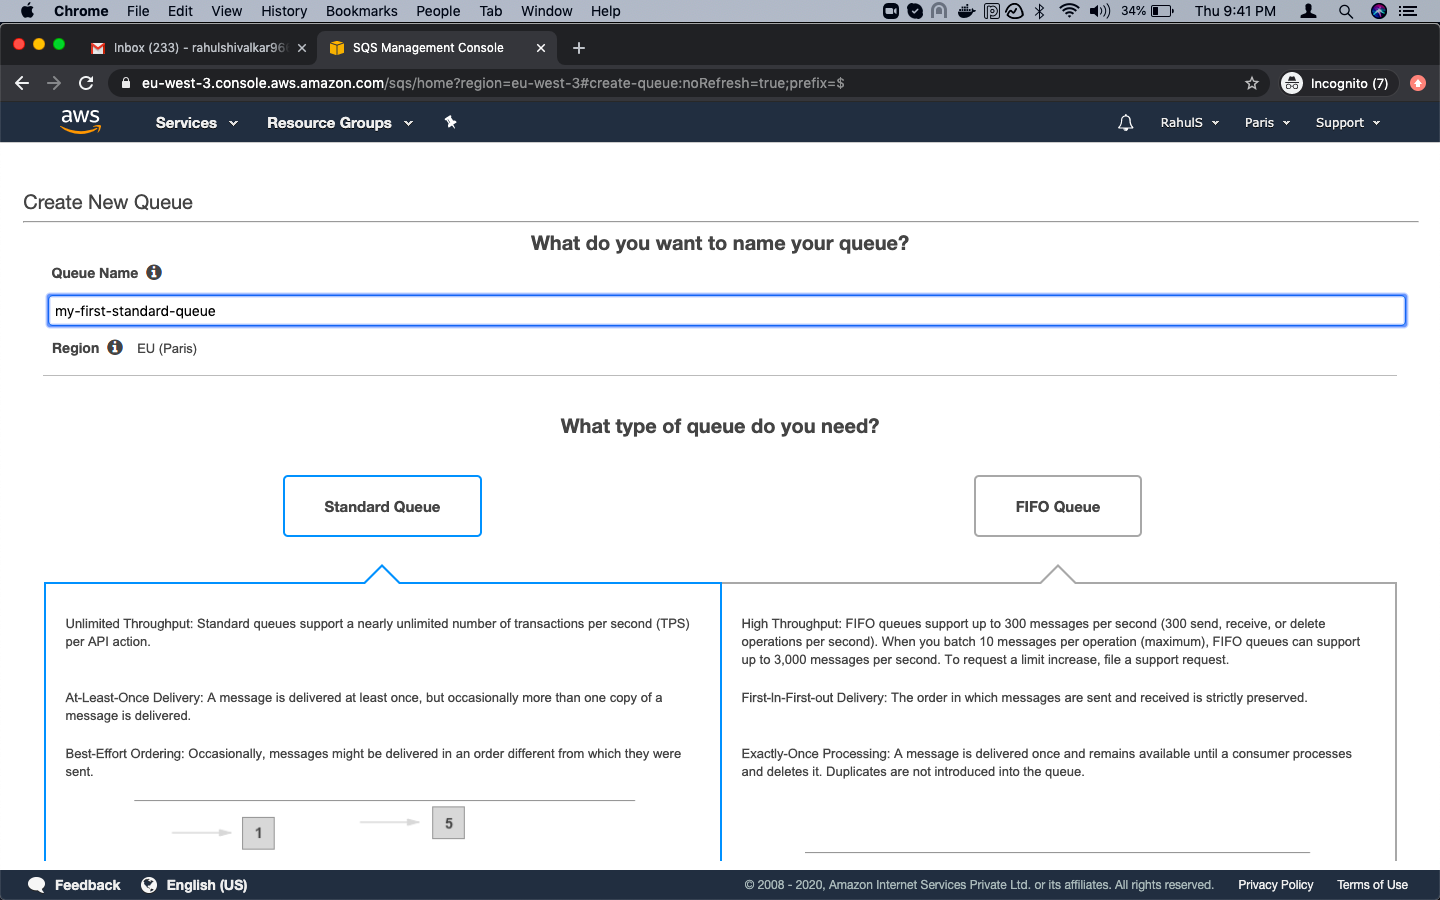Select the FIFO Queue type
1440x900 pixels.
(x=1057, y=506)
